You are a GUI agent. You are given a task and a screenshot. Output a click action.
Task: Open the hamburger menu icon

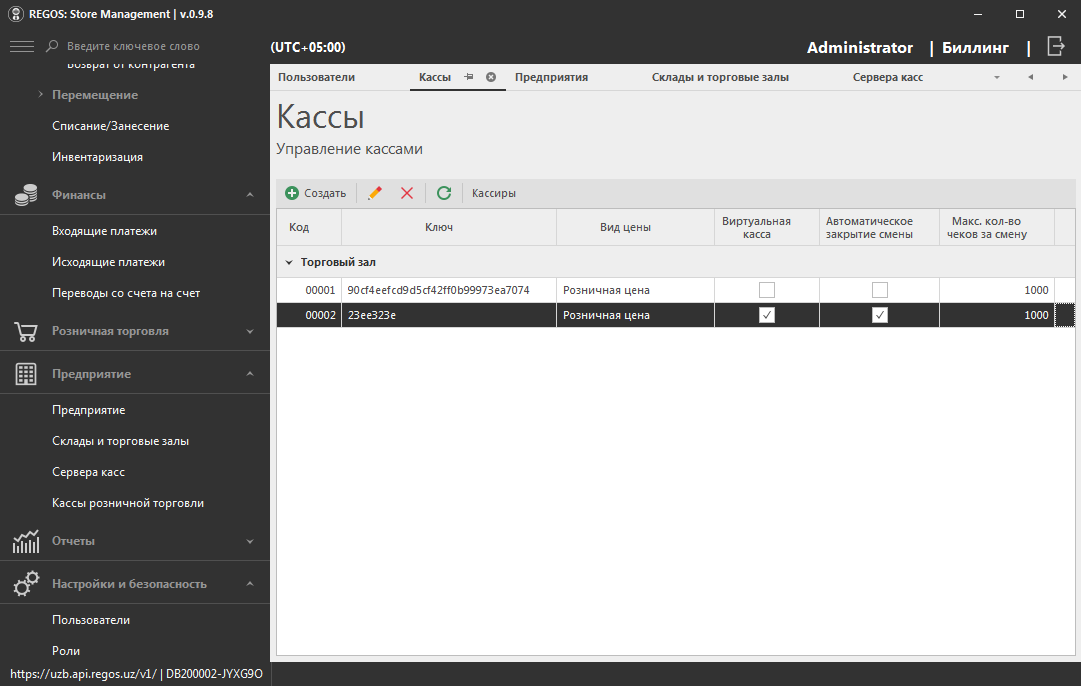click(21, 46)
